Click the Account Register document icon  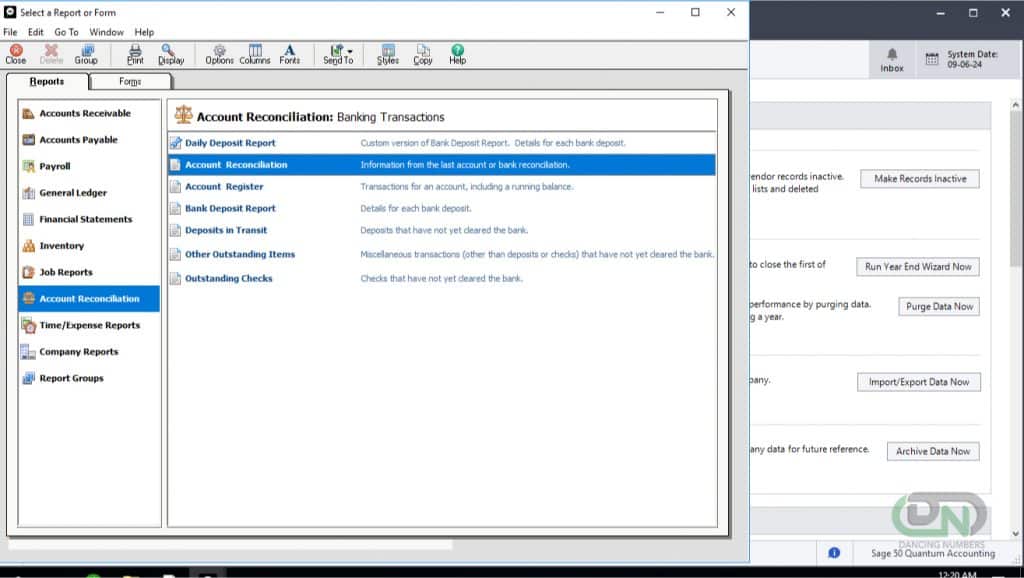pyautogui.click(x=175, y=187)
